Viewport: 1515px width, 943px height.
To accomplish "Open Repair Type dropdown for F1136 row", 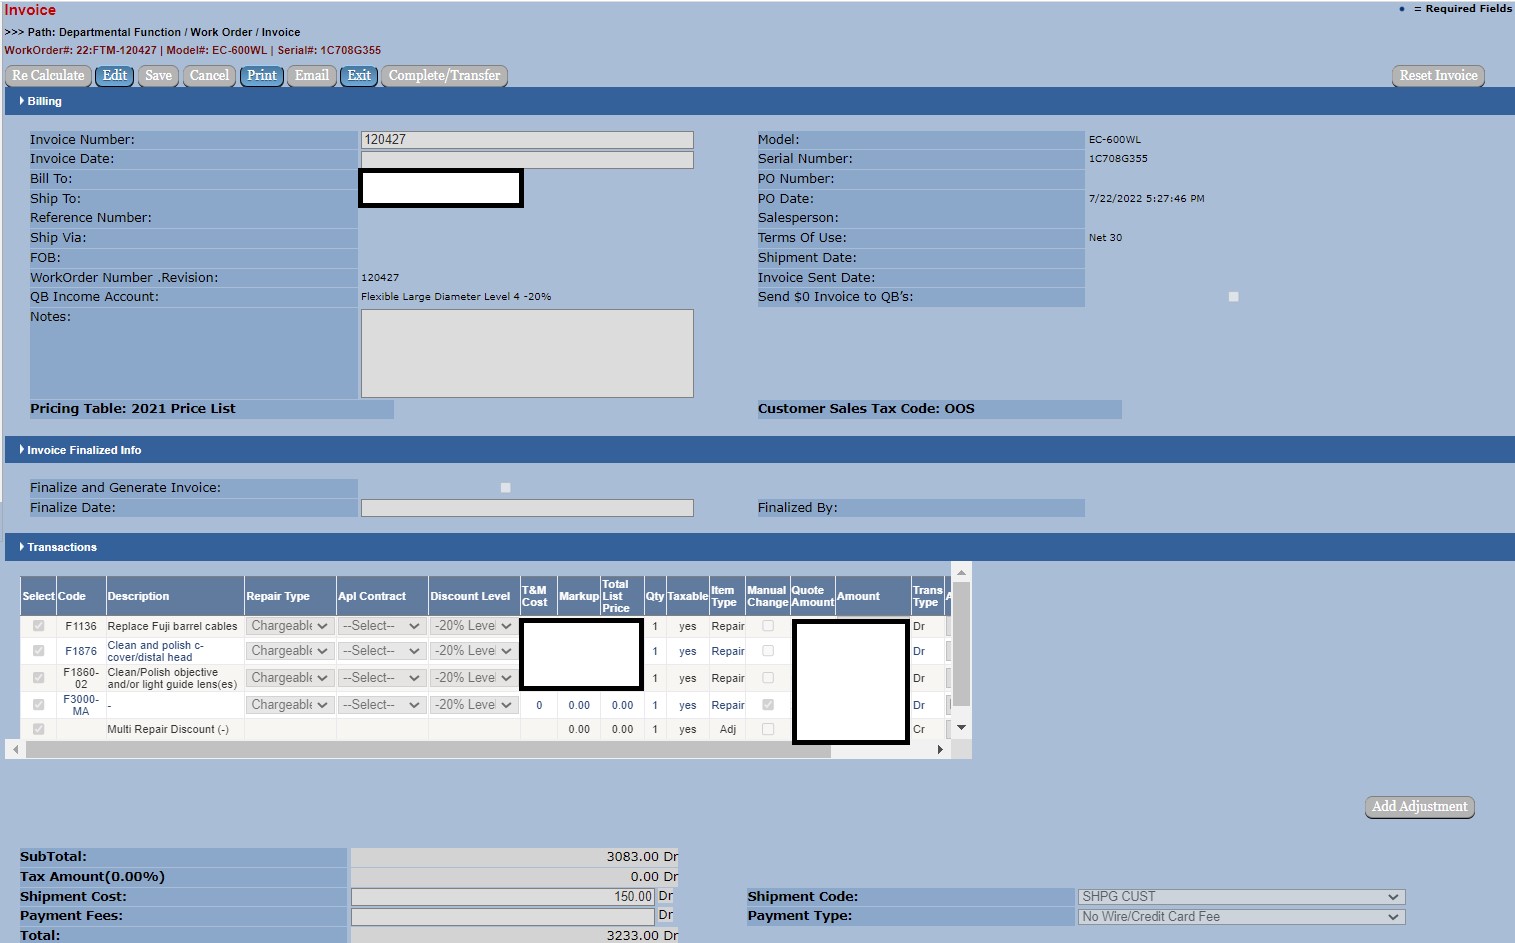I will [289, 626].
